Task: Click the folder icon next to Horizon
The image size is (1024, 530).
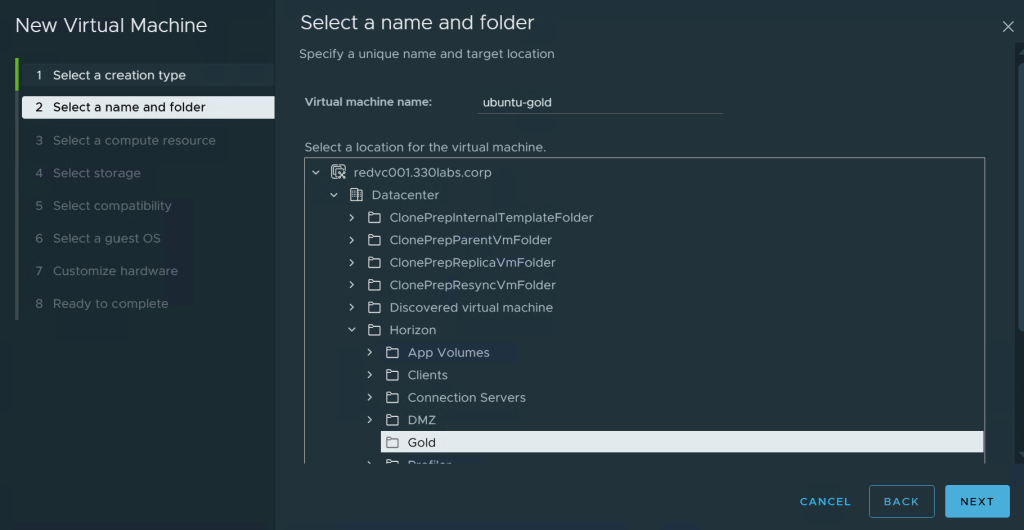Action: [x=374, y=330]
